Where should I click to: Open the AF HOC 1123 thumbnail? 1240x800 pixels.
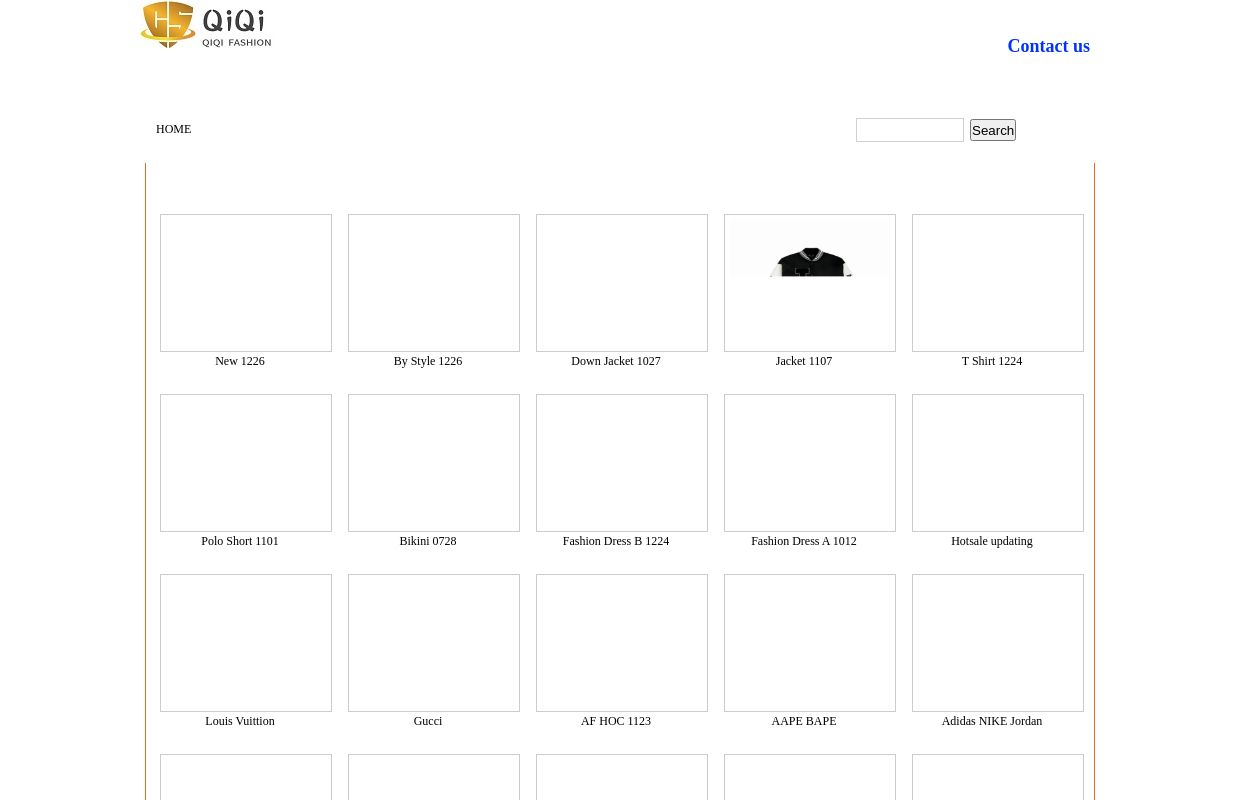point(622,643)
